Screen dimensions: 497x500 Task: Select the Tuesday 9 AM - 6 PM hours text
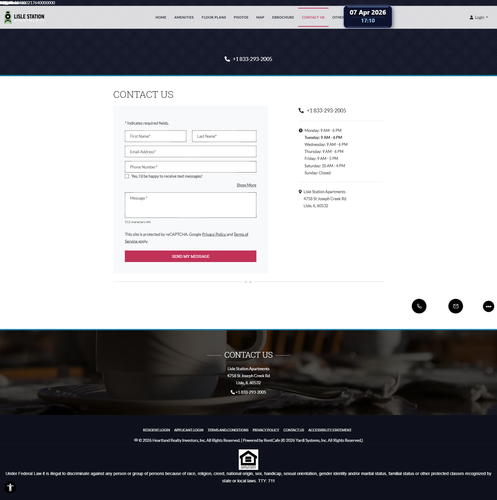coord(323,137)
